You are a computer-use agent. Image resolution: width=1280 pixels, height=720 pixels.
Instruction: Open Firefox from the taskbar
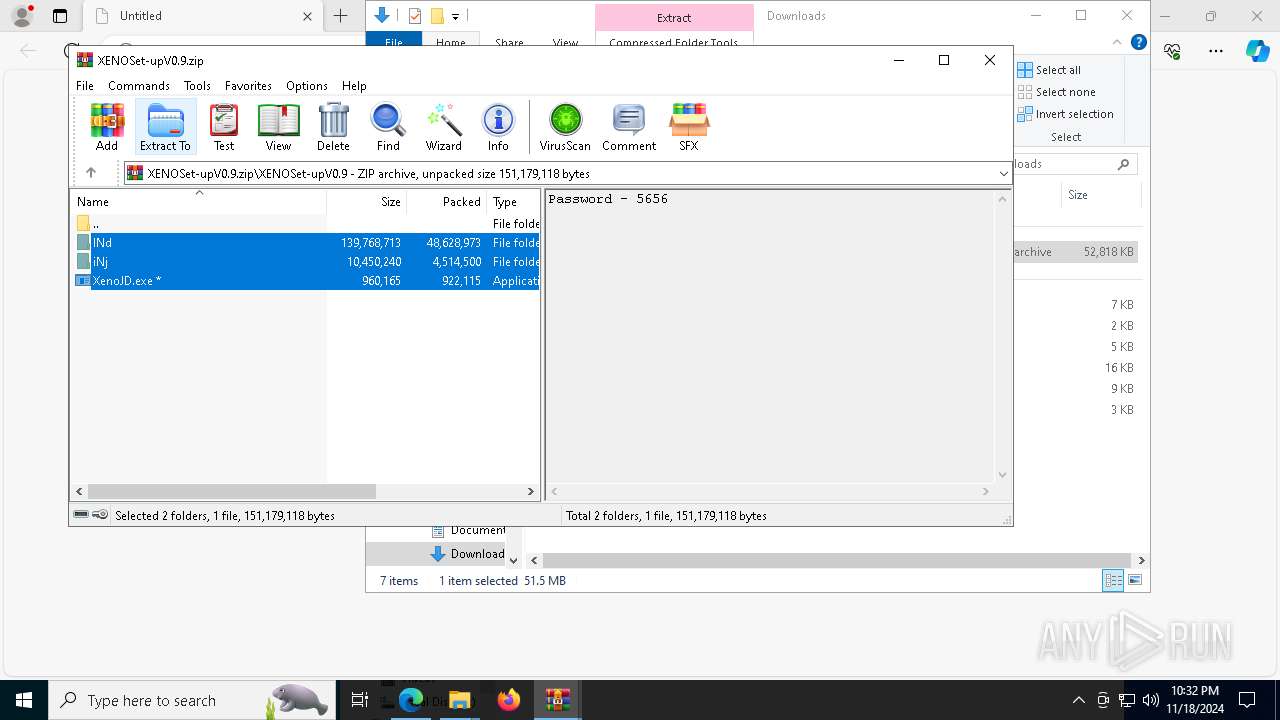(509, 700)
